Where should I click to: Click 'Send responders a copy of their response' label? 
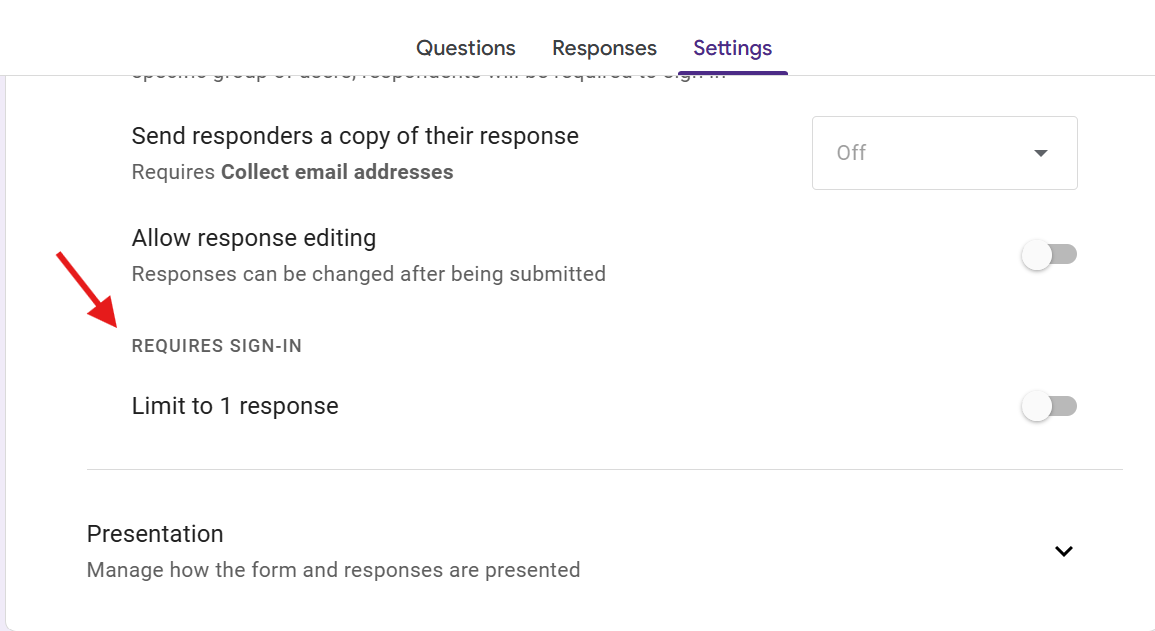click(x=355, y=136)
